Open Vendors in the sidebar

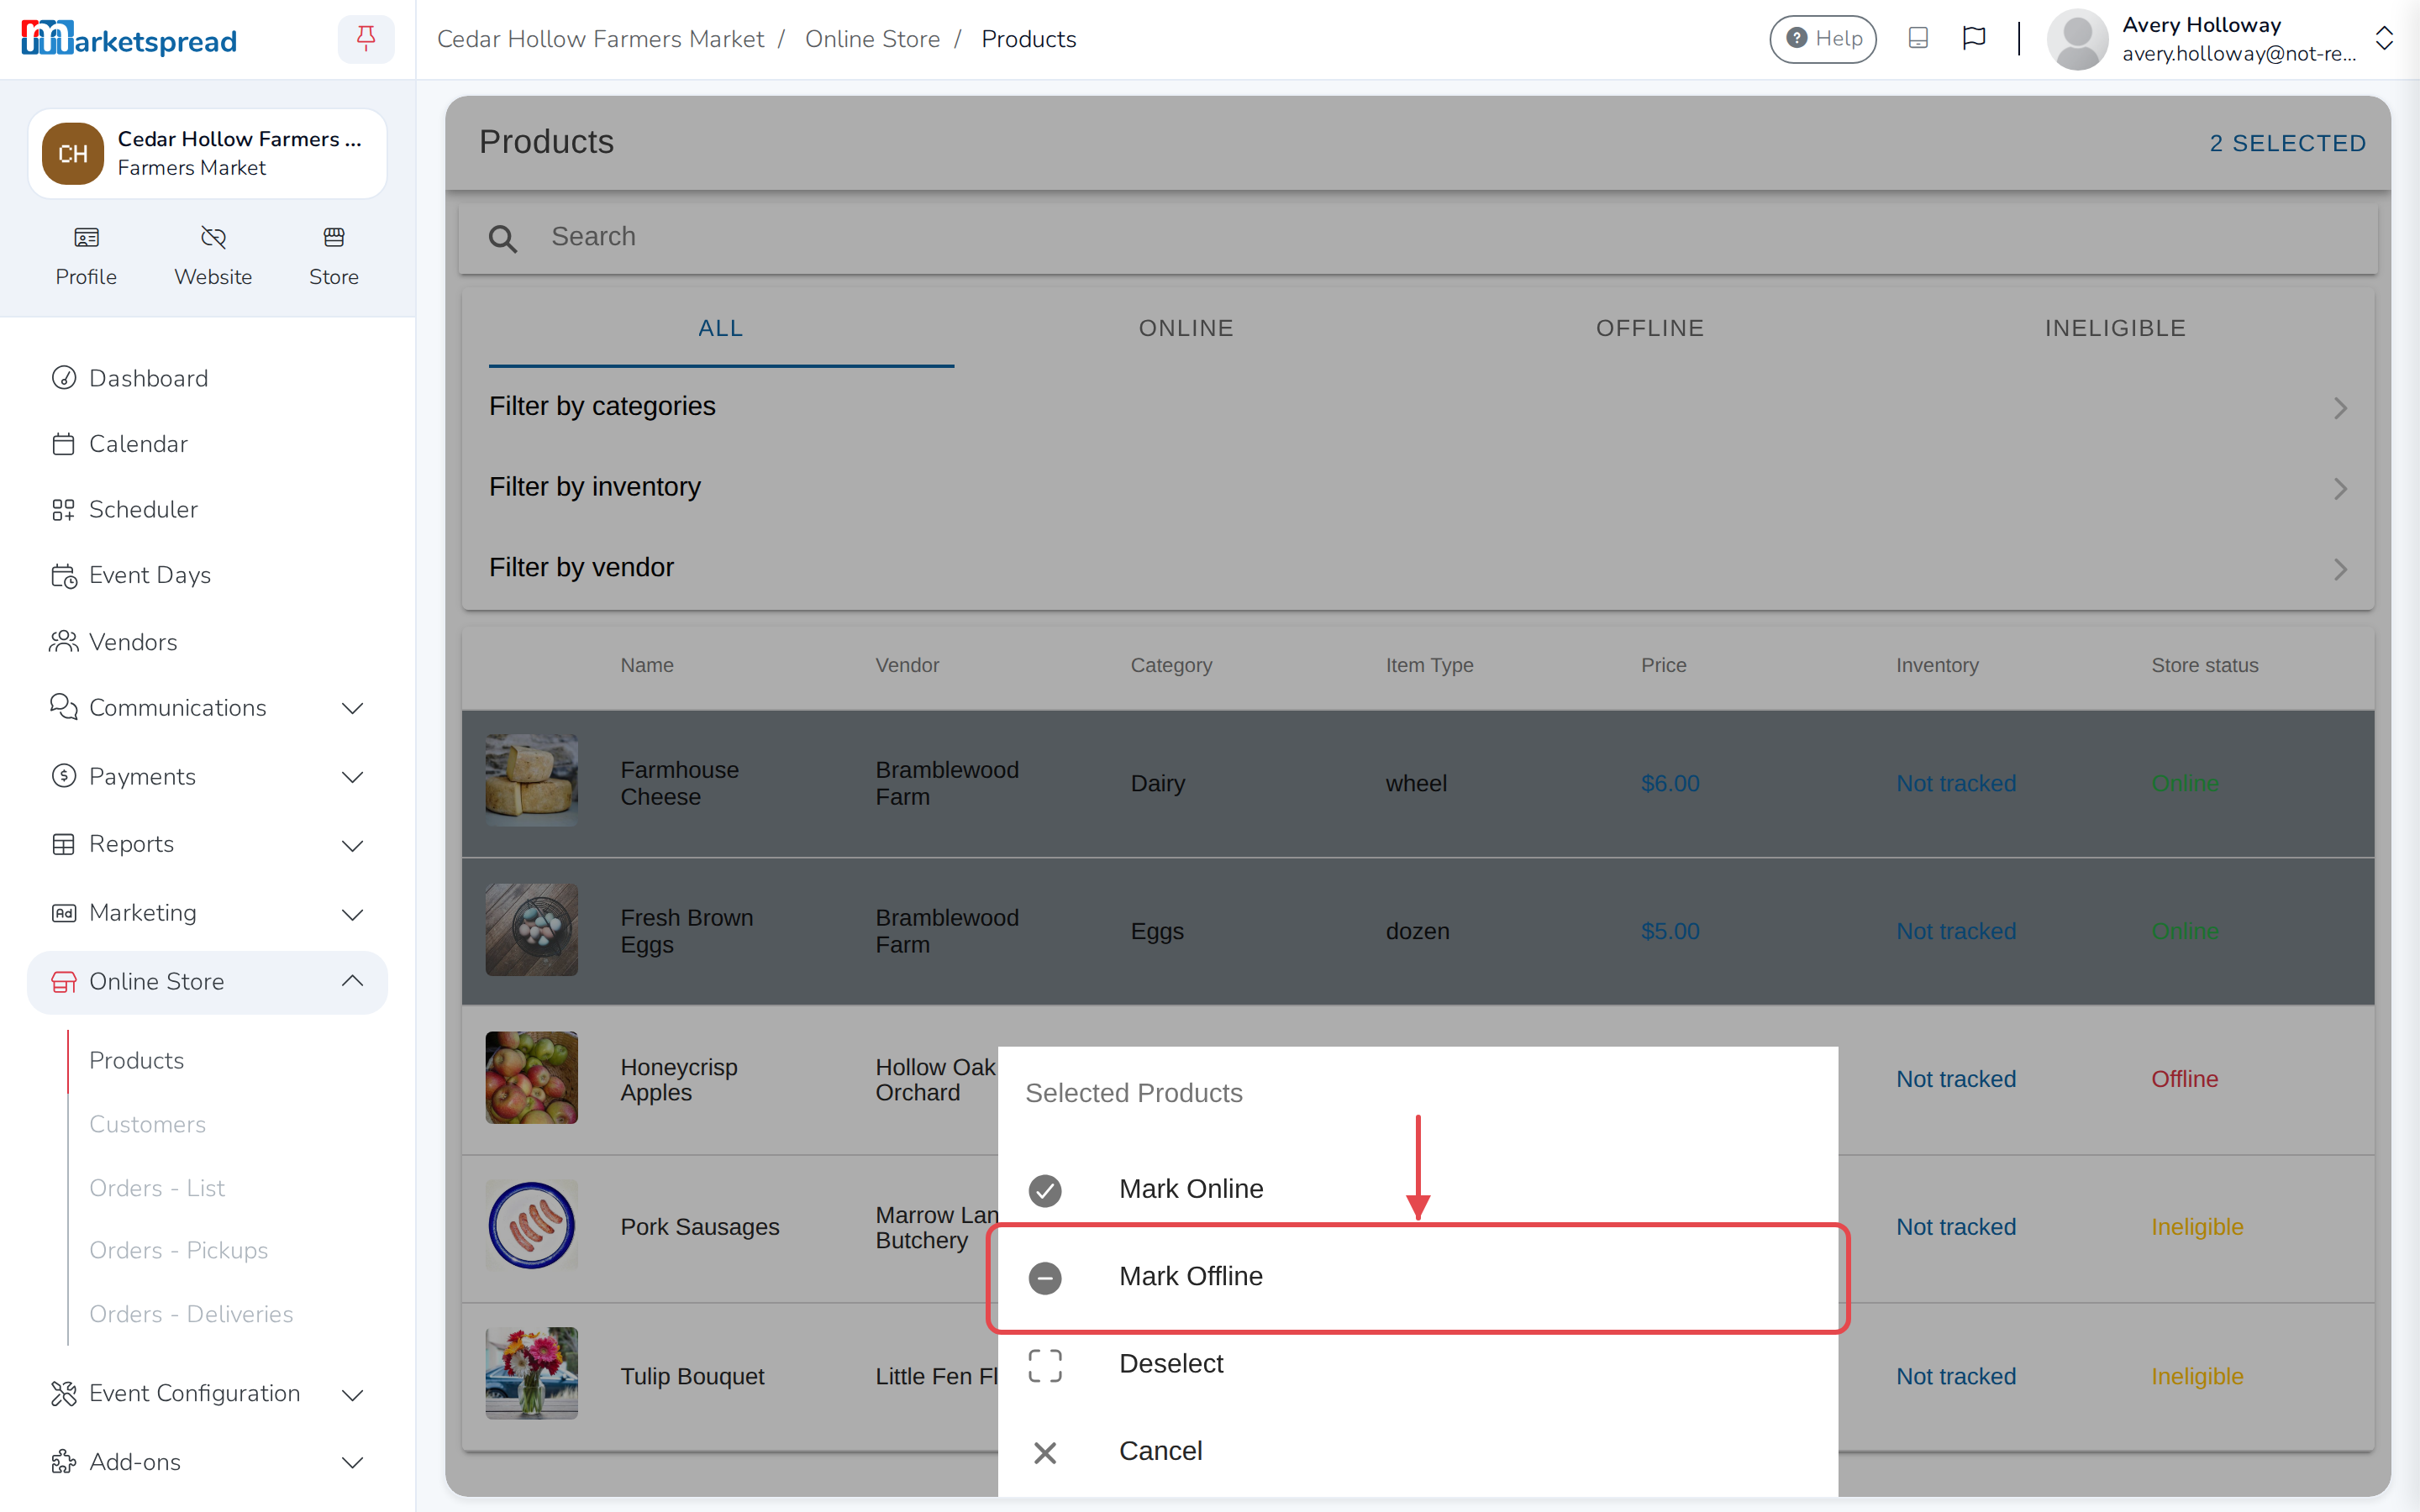[x=207, y=642]
